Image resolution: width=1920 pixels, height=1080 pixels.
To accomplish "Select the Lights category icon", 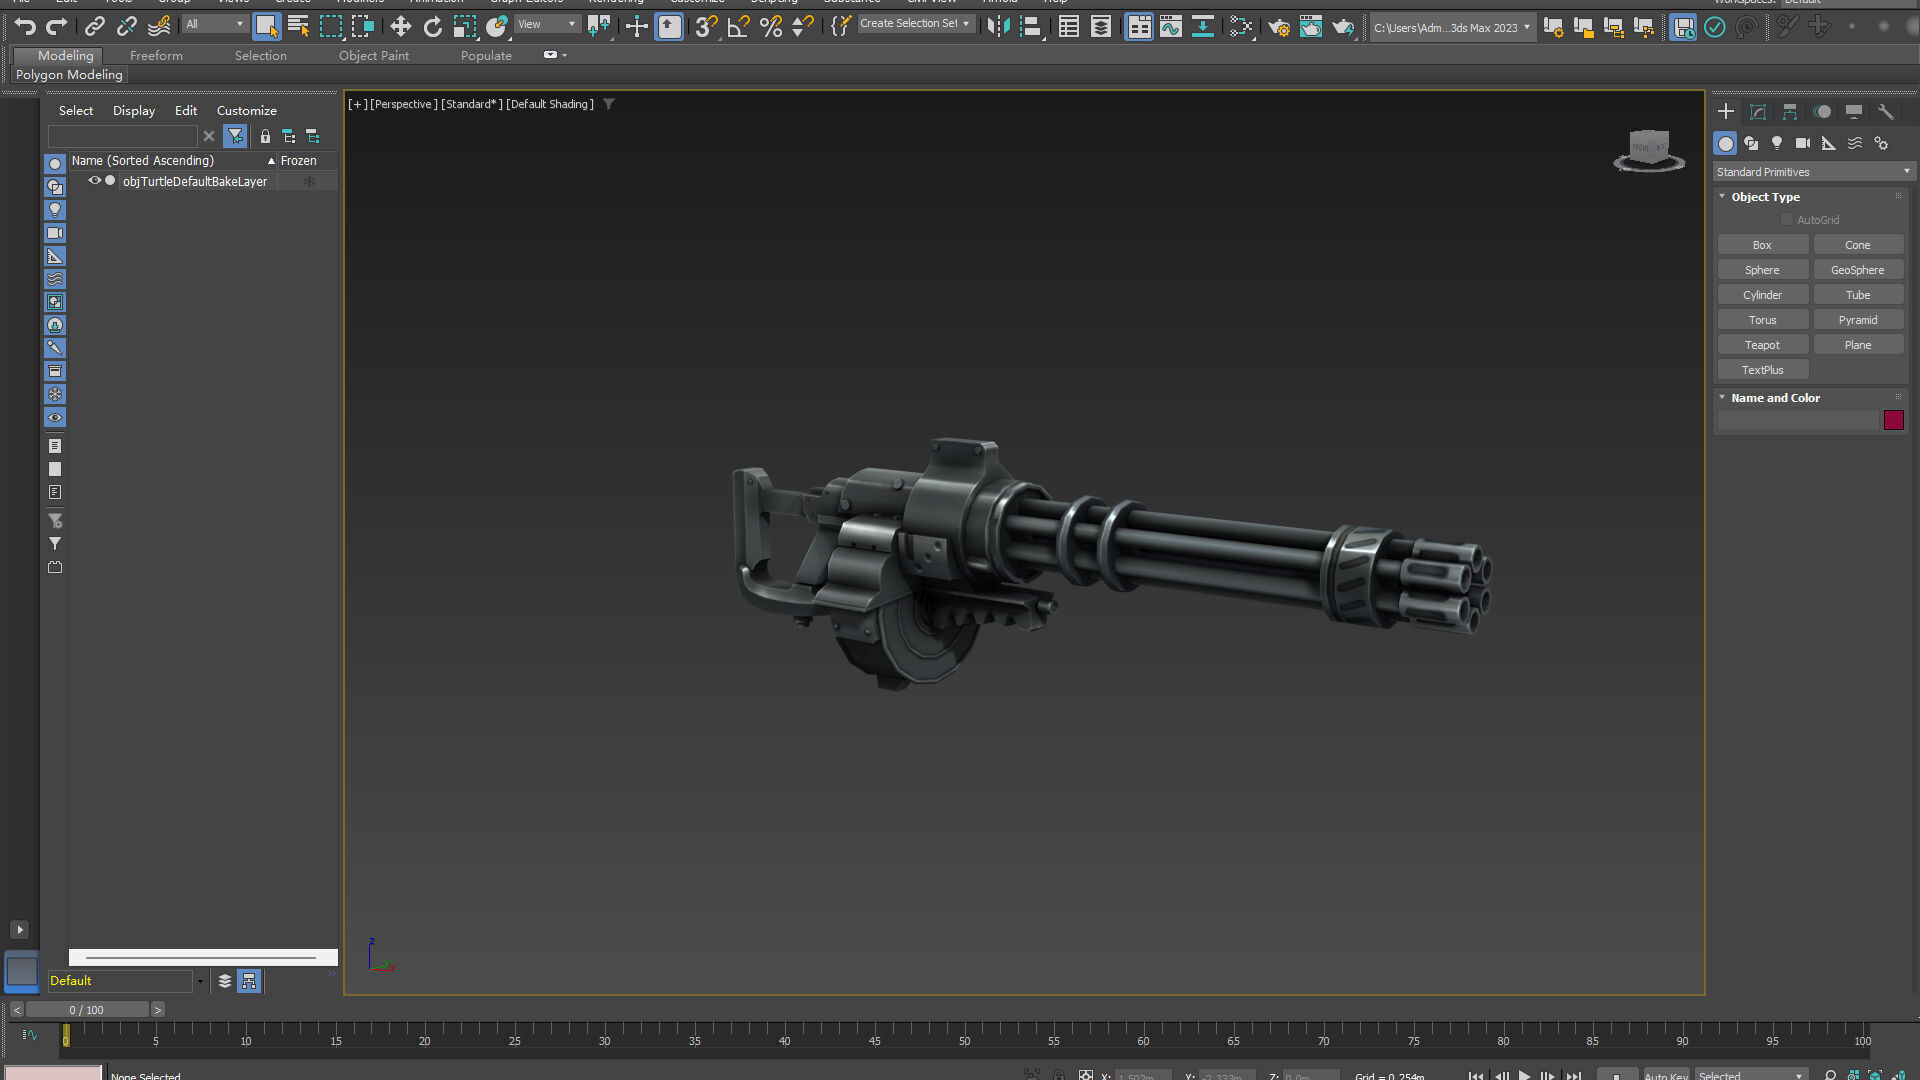I will coord(1777,143).
